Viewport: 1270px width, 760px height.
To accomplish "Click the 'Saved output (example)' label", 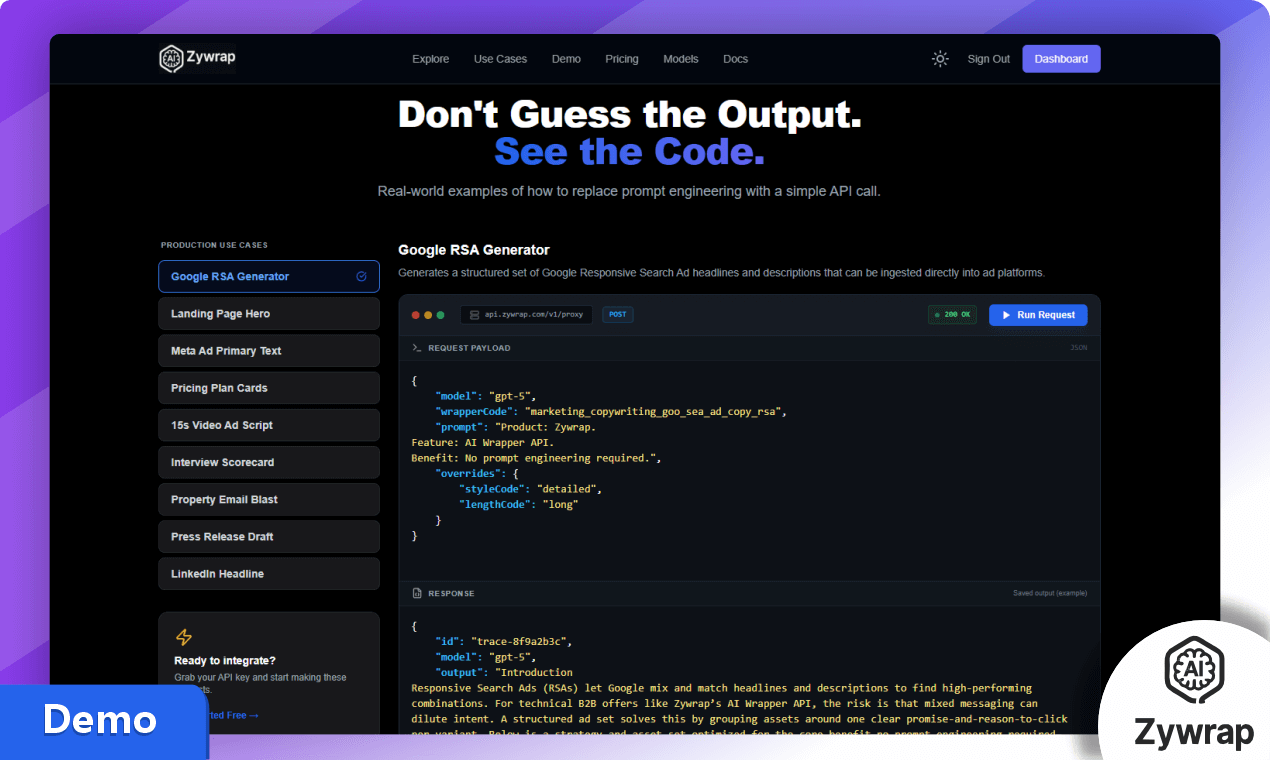I will 1050,593.
